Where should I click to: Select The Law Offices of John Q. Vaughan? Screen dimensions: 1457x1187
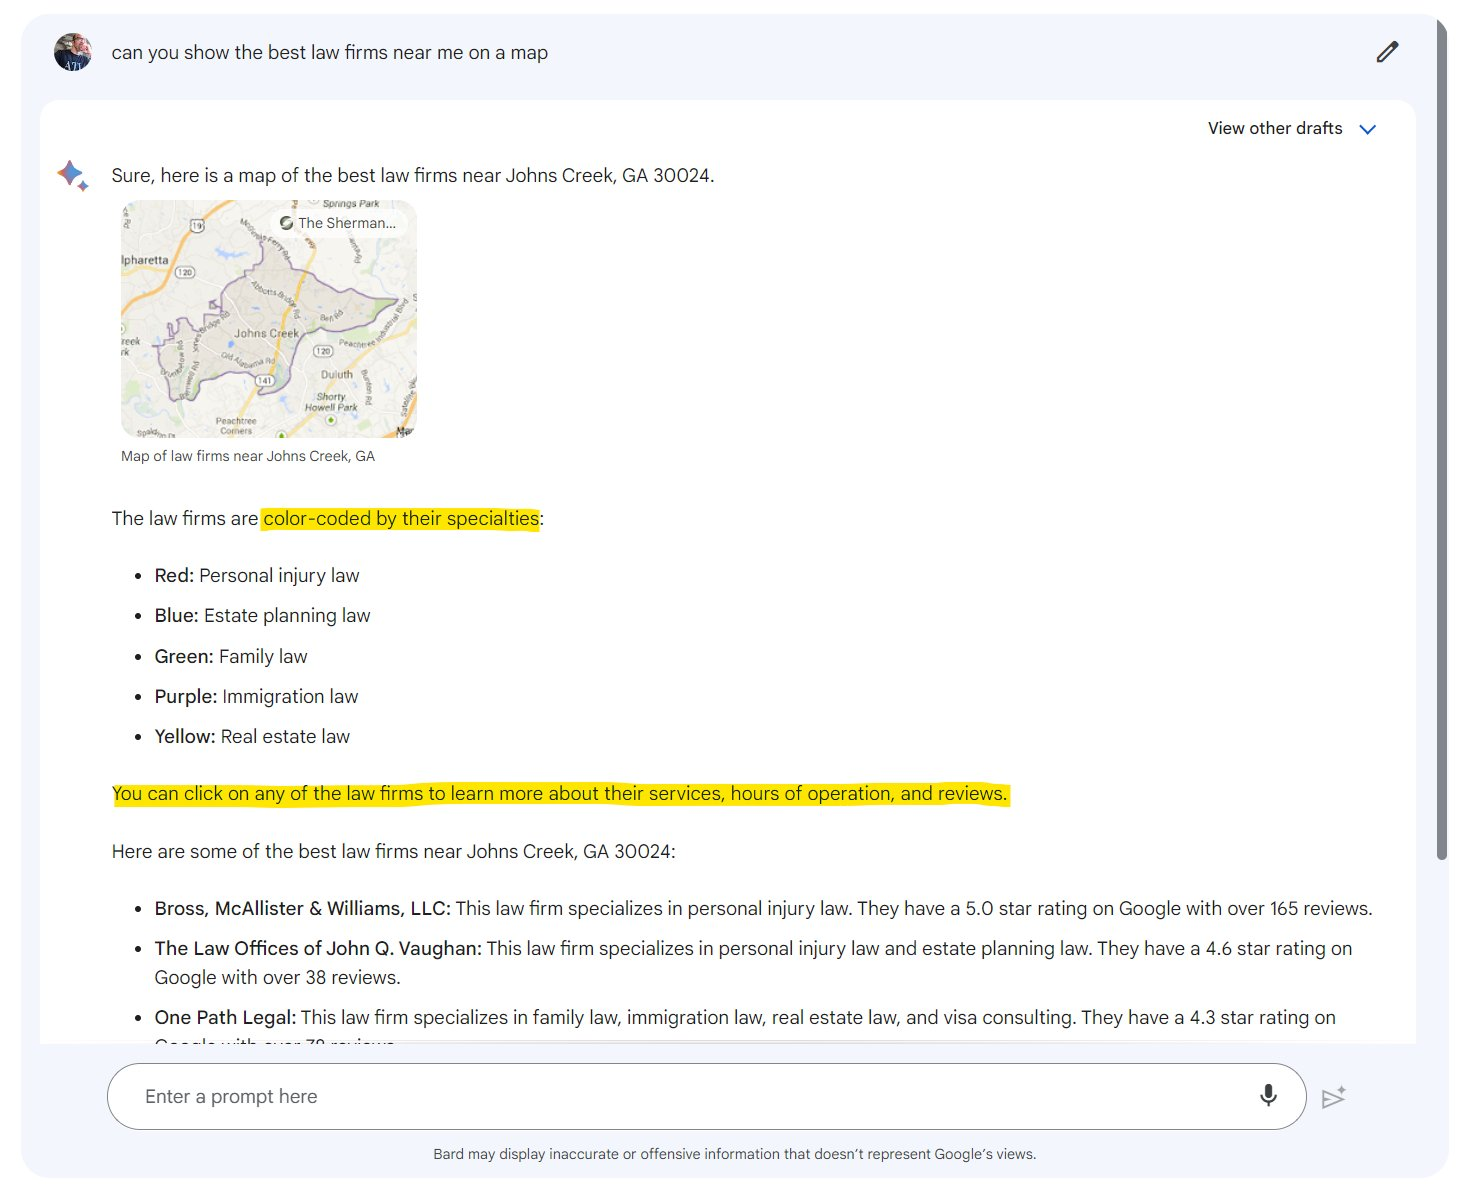317,948
